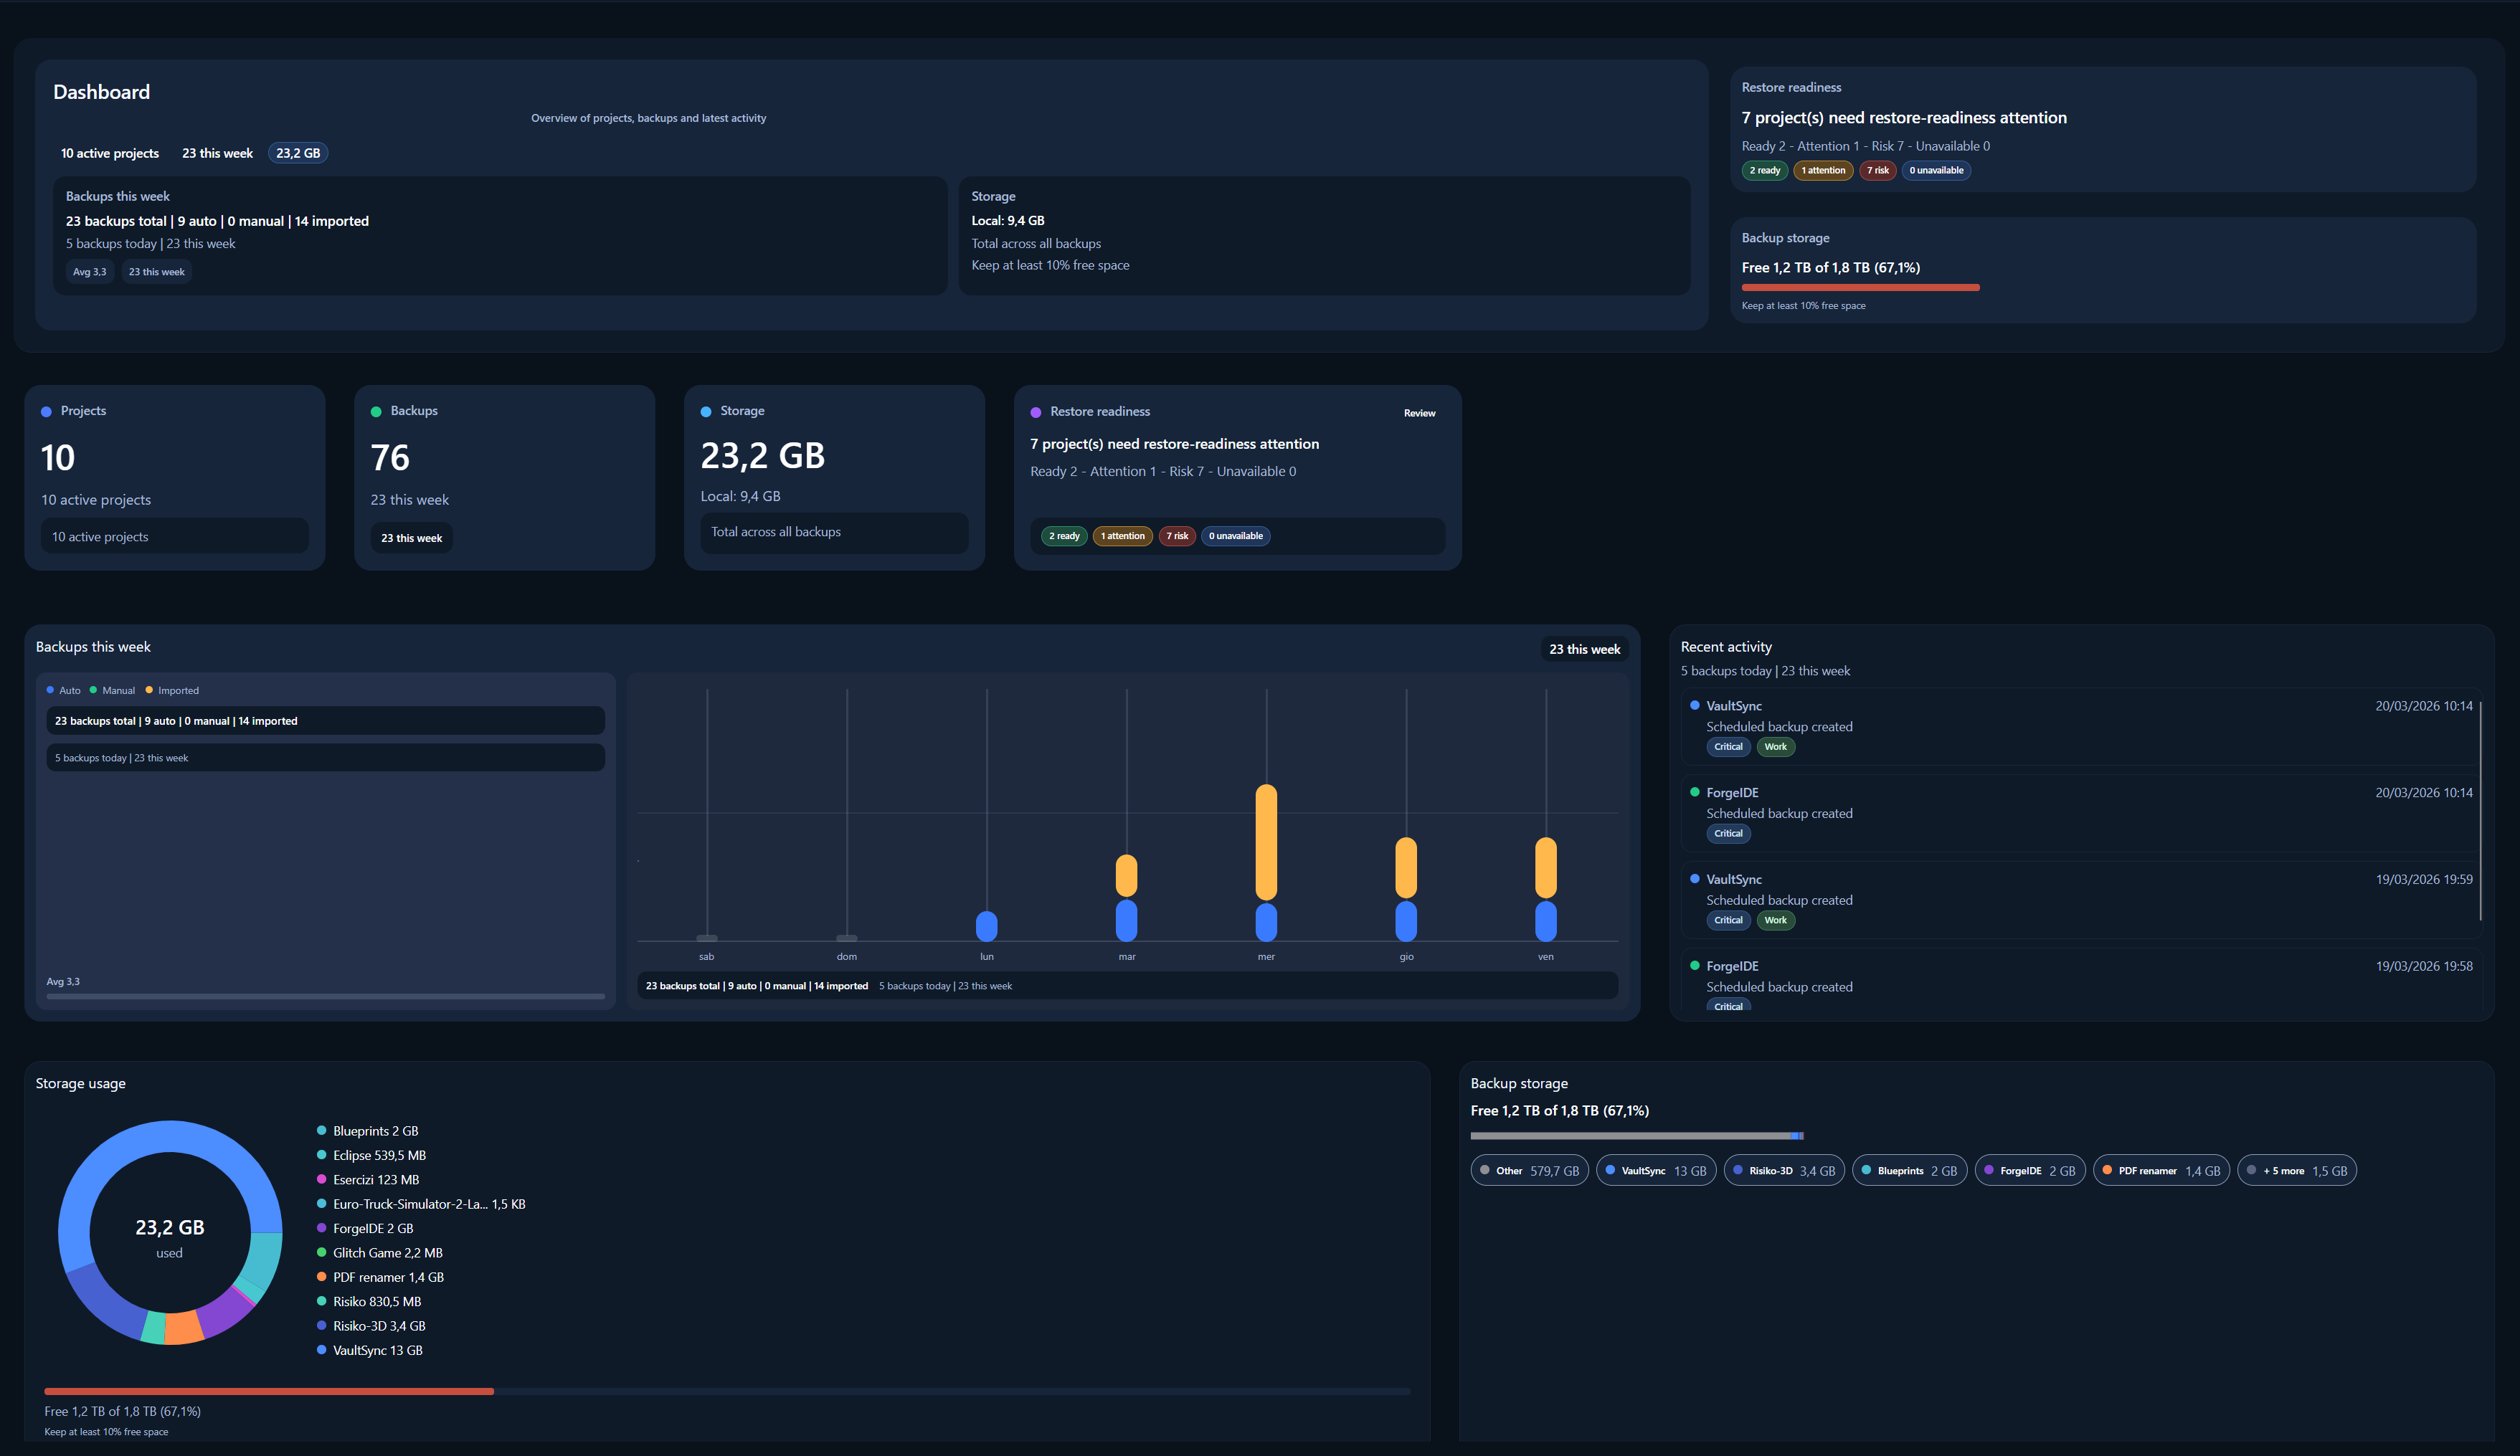Click the blue dot icon on Projects card
Screen dimensions: 2520x1456
pos(46,412)
